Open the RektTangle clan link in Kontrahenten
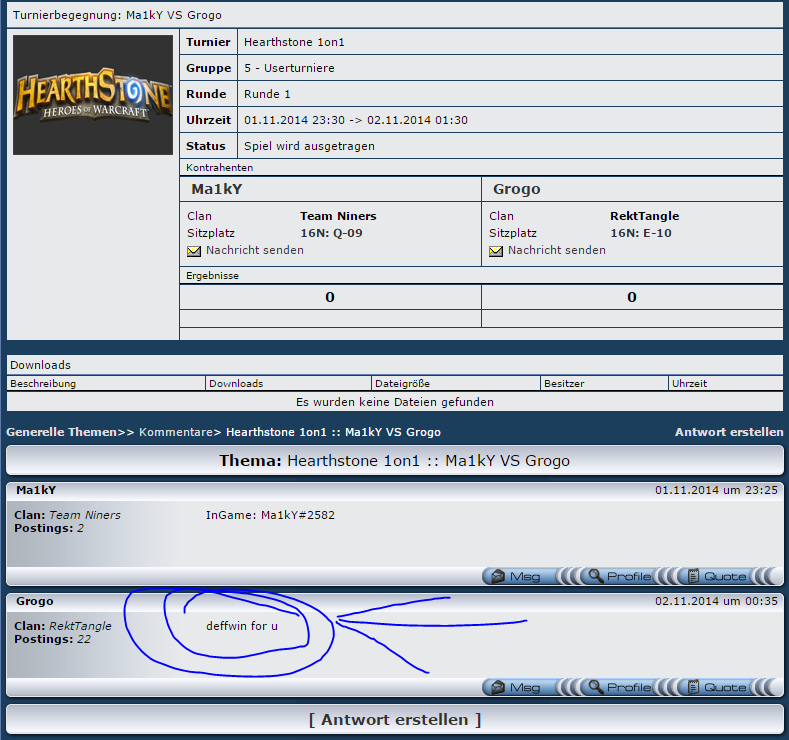This screenshot has width=789, height=740. tap(644, 216)
